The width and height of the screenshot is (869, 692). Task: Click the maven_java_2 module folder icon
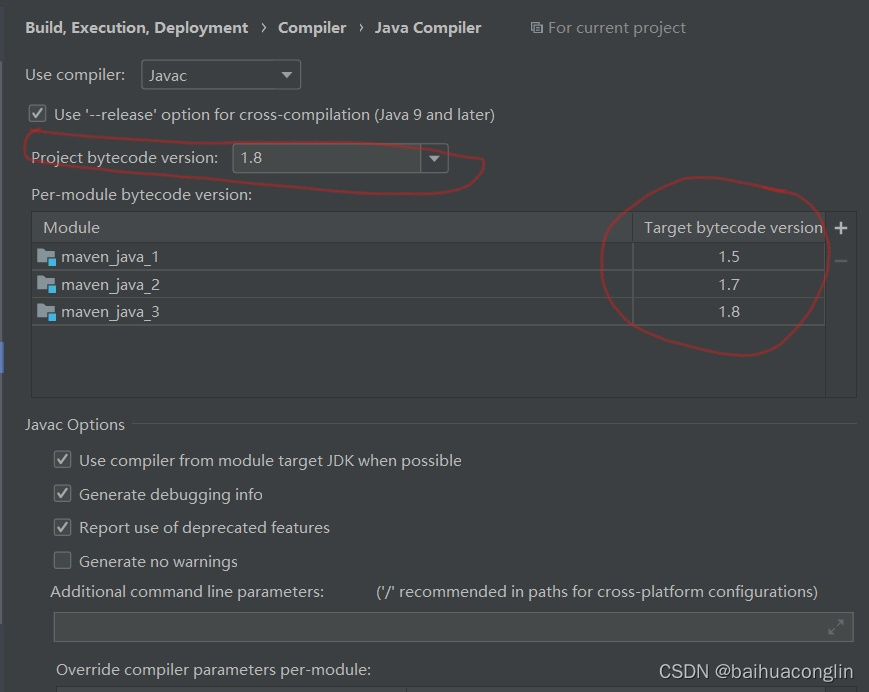point(46,285)
